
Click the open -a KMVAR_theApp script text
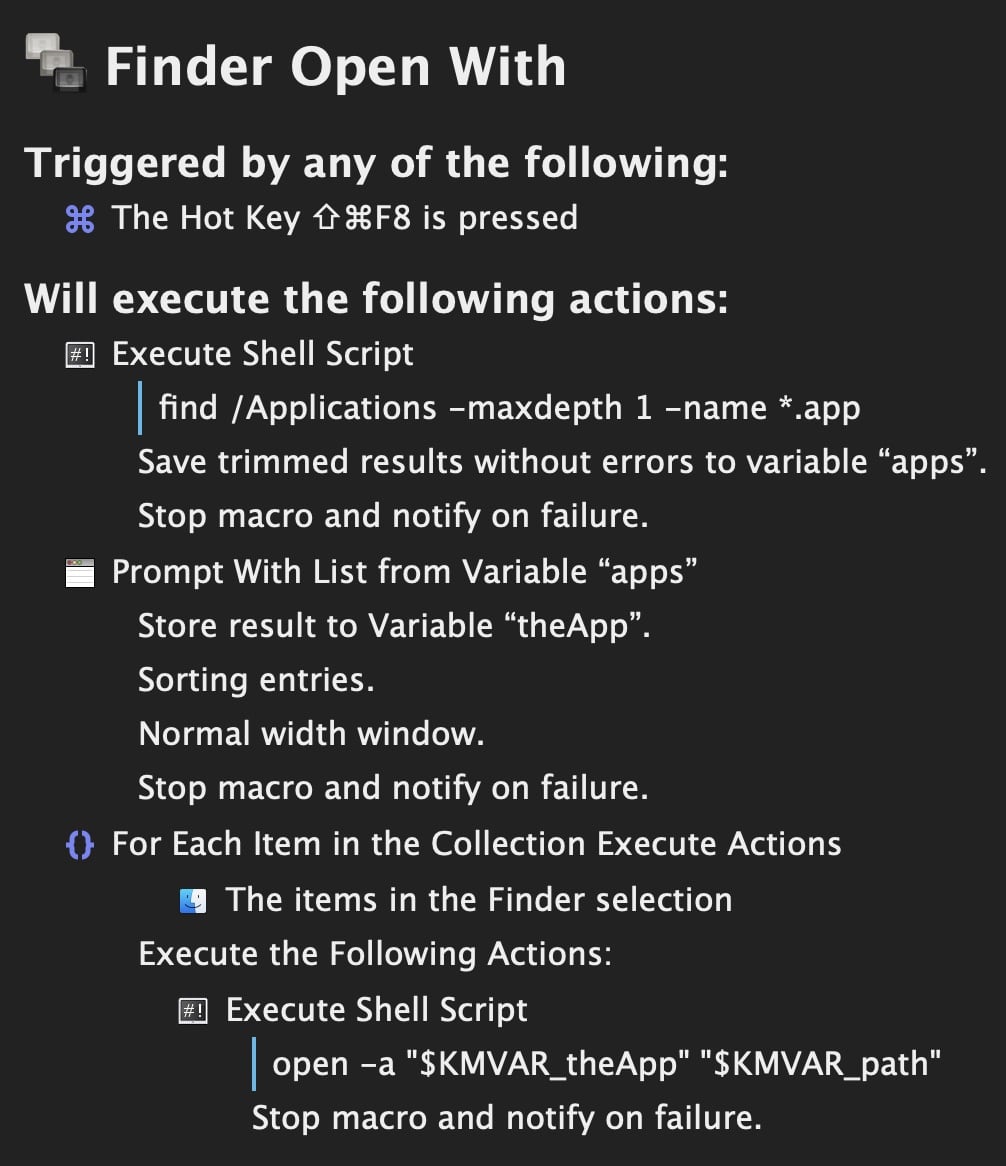coord(607,1064)
